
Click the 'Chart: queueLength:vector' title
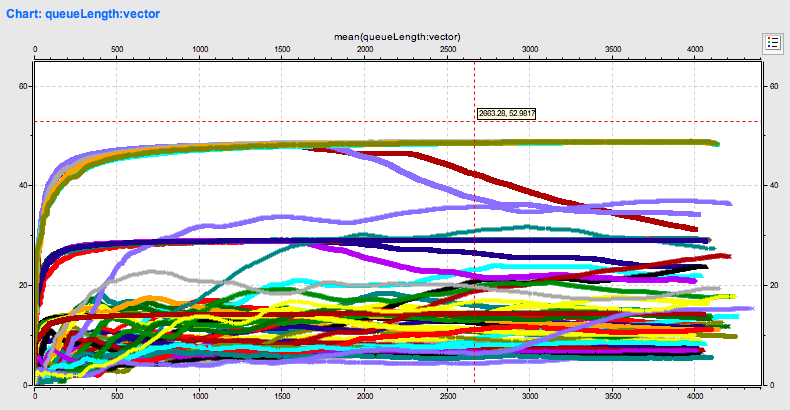[x=83, y=14]
